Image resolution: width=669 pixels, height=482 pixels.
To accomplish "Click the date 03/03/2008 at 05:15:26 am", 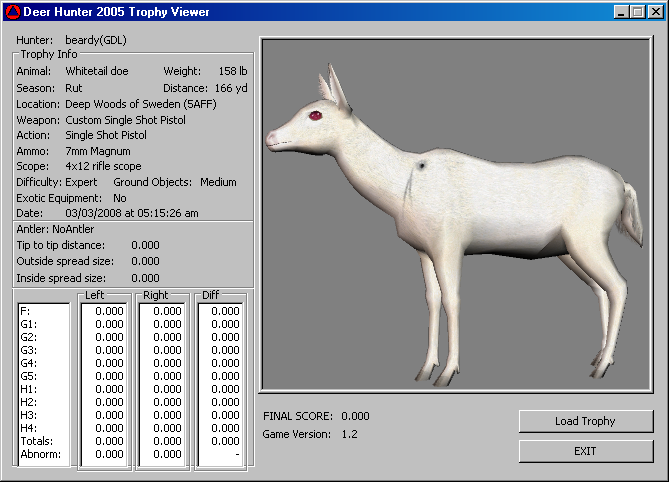I will click(132, 213).
